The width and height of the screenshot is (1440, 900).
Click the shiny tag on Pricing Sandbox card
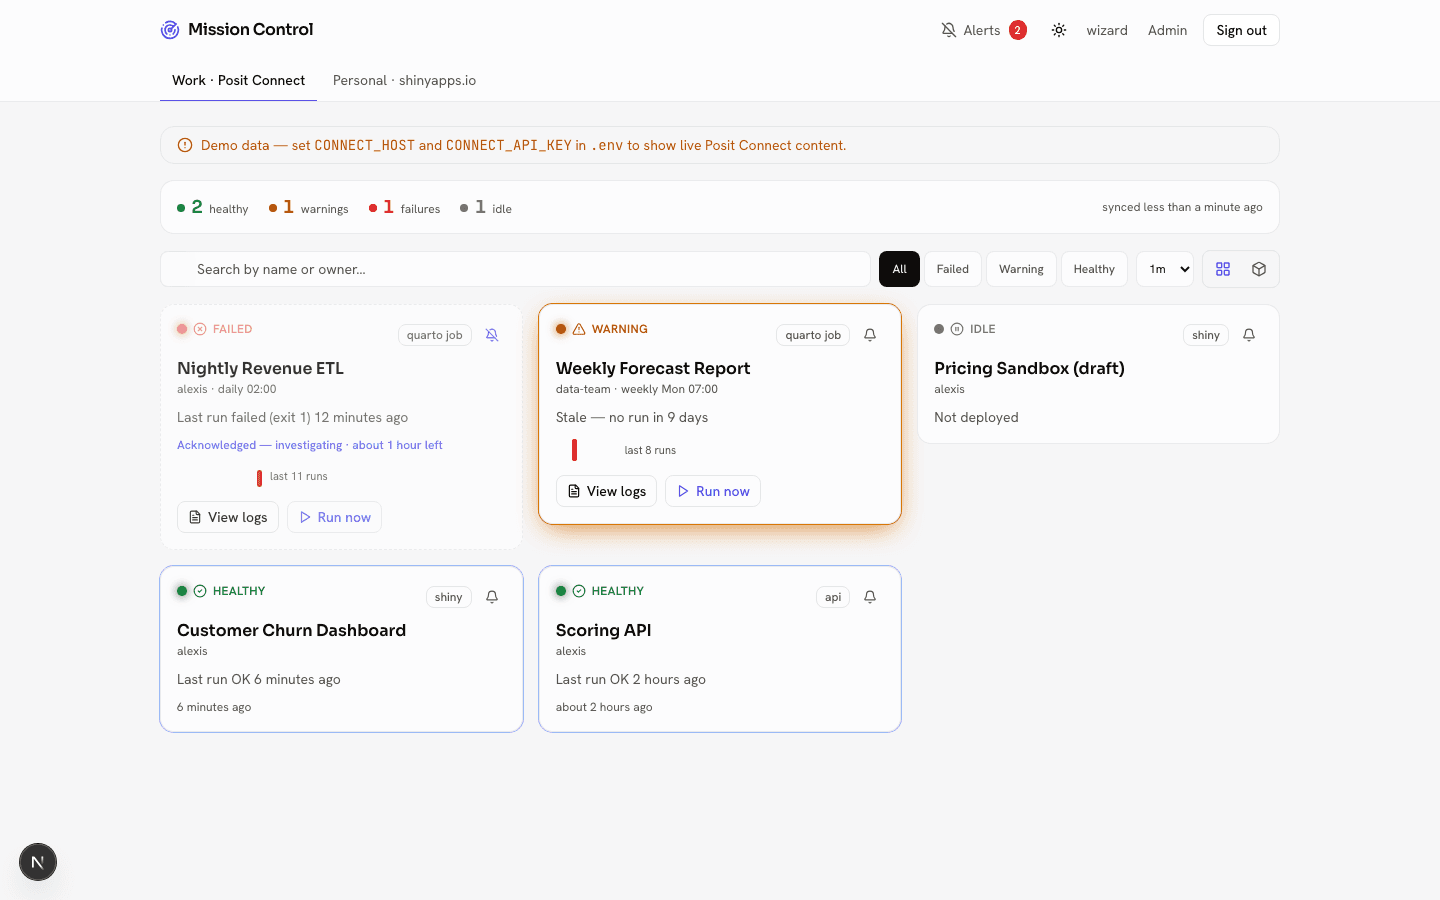pos(1206,335)
